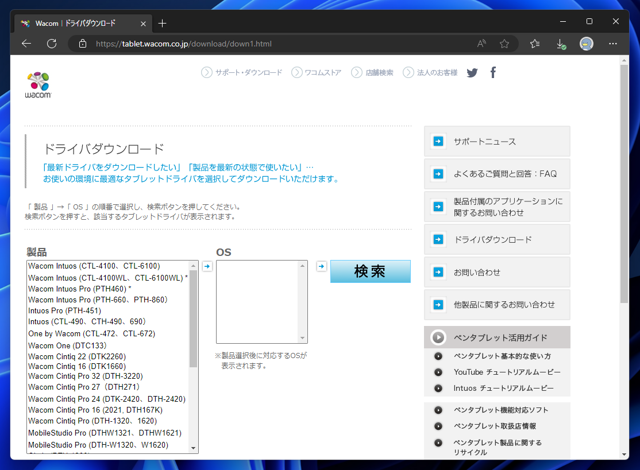This screenshot has width=640, height=470.
Task: Select the Wacom ドライバダウンロード tab
Action: click(x=83, y=23)
